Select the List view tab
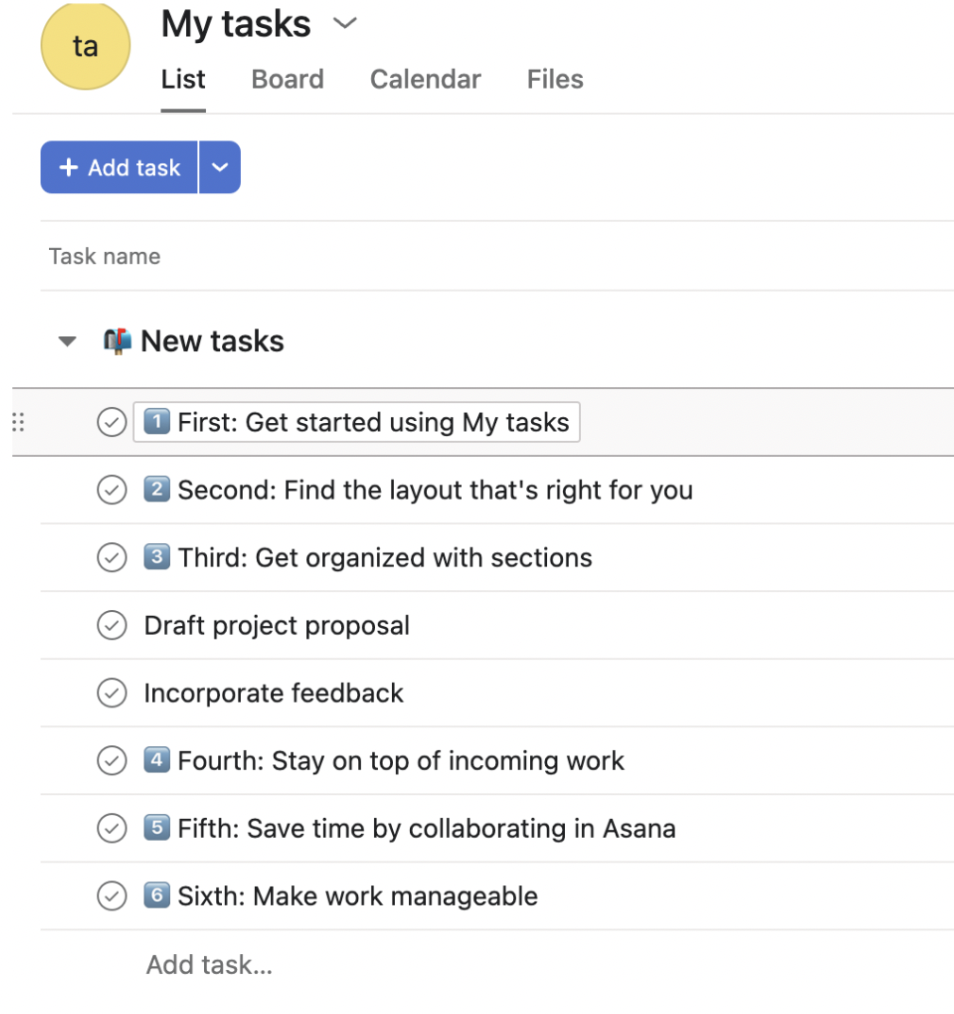The image size is (954, 1014). [182, 79]
